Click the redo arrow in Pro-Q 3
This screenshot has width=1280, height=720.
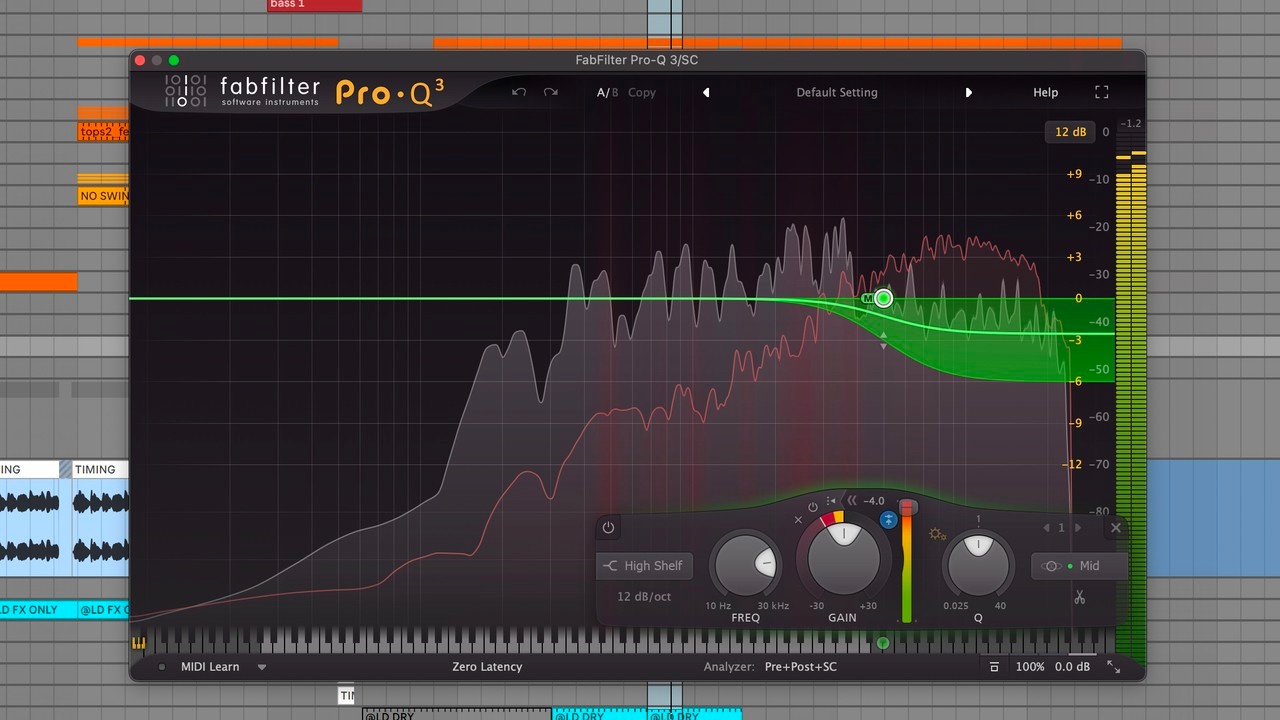(x=551, y=92)
